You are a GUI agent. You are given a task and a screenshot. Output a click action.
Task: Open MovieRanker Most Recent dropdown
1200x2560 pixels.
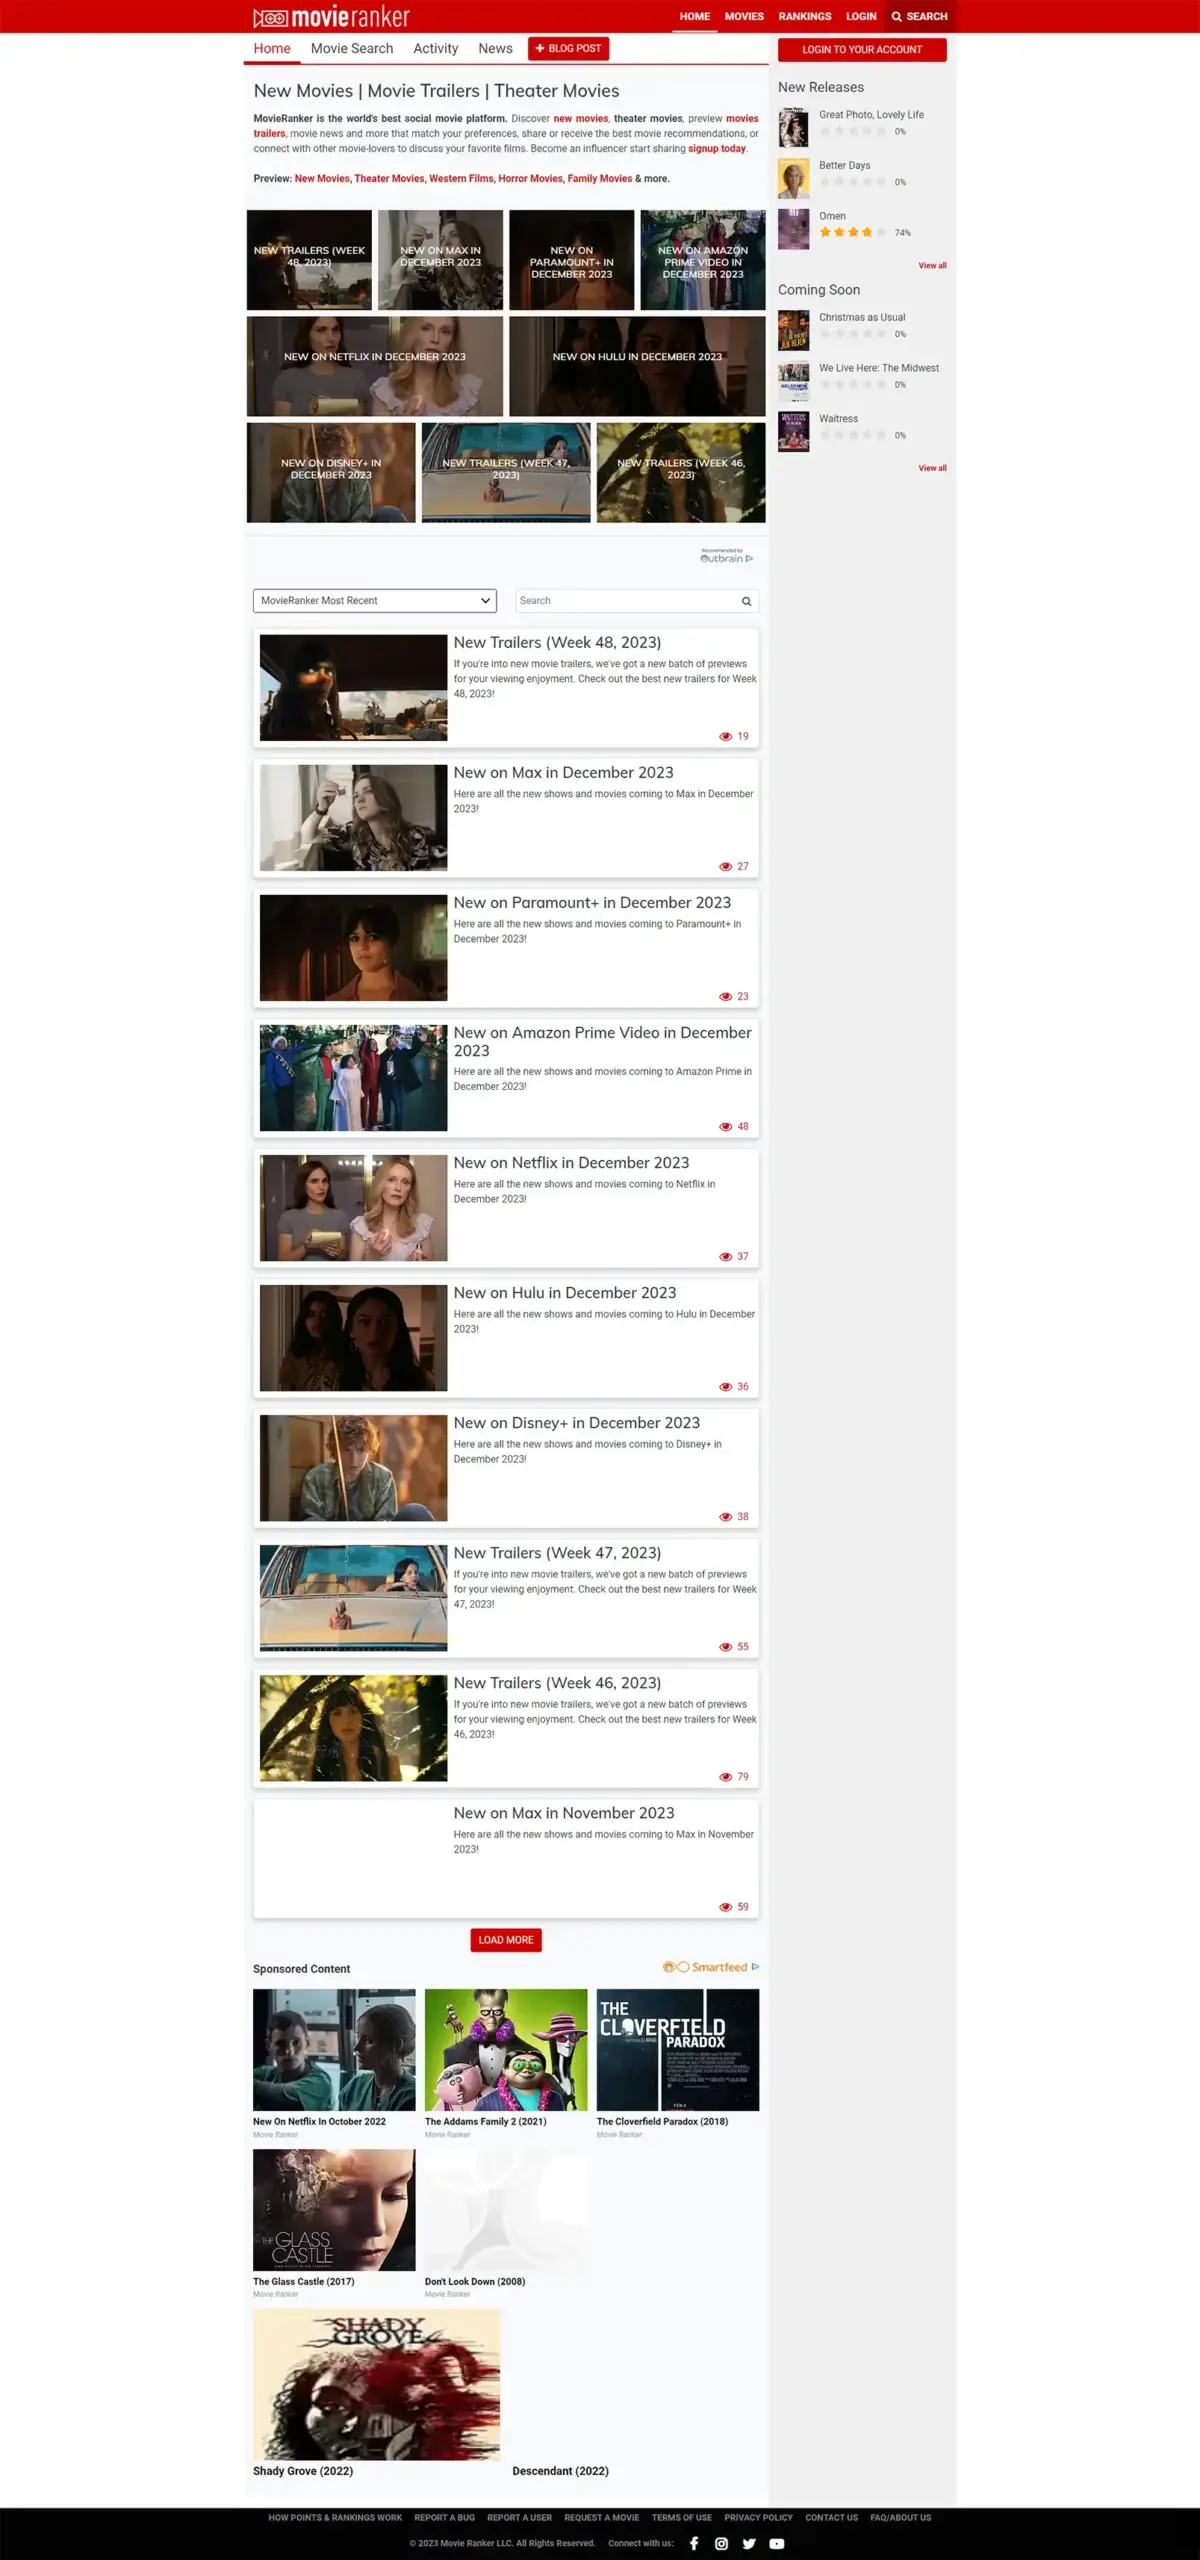375,601
